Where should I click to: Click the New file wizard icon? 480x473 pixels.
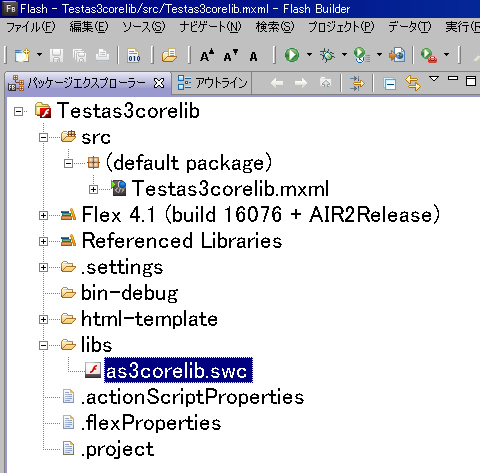click(x=22, y=55)
